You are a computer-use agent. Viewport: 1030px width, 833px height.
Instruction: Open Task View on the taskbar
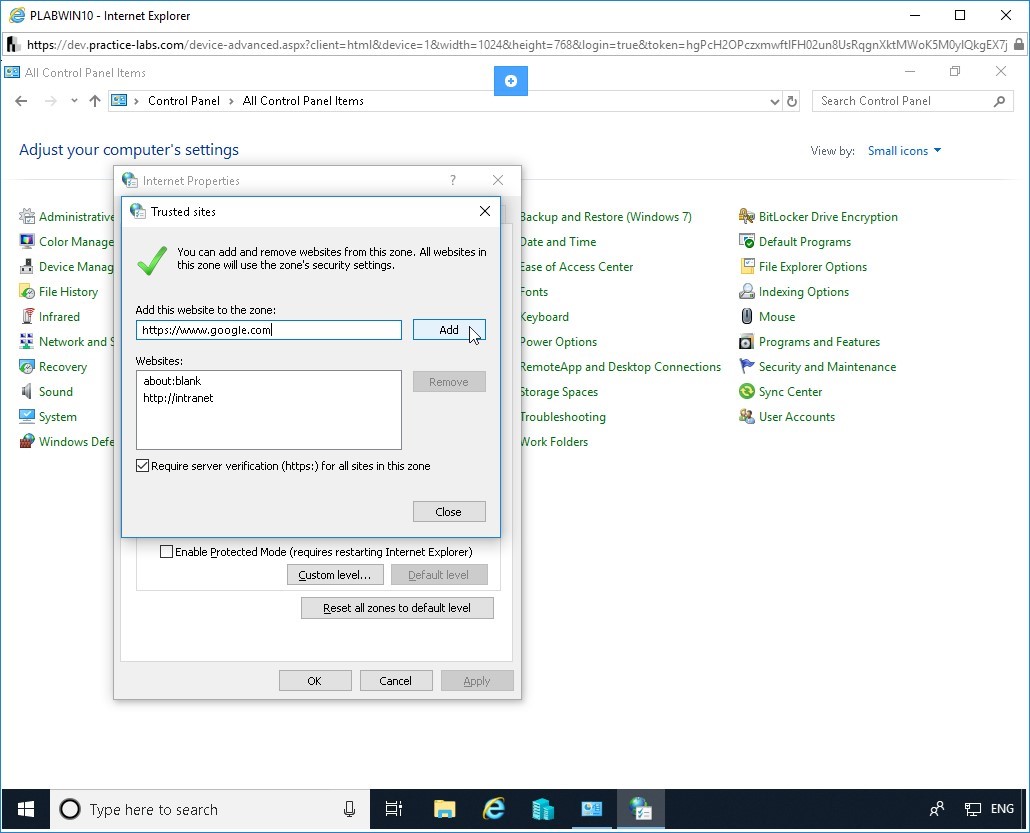click(x=393, y=809)
